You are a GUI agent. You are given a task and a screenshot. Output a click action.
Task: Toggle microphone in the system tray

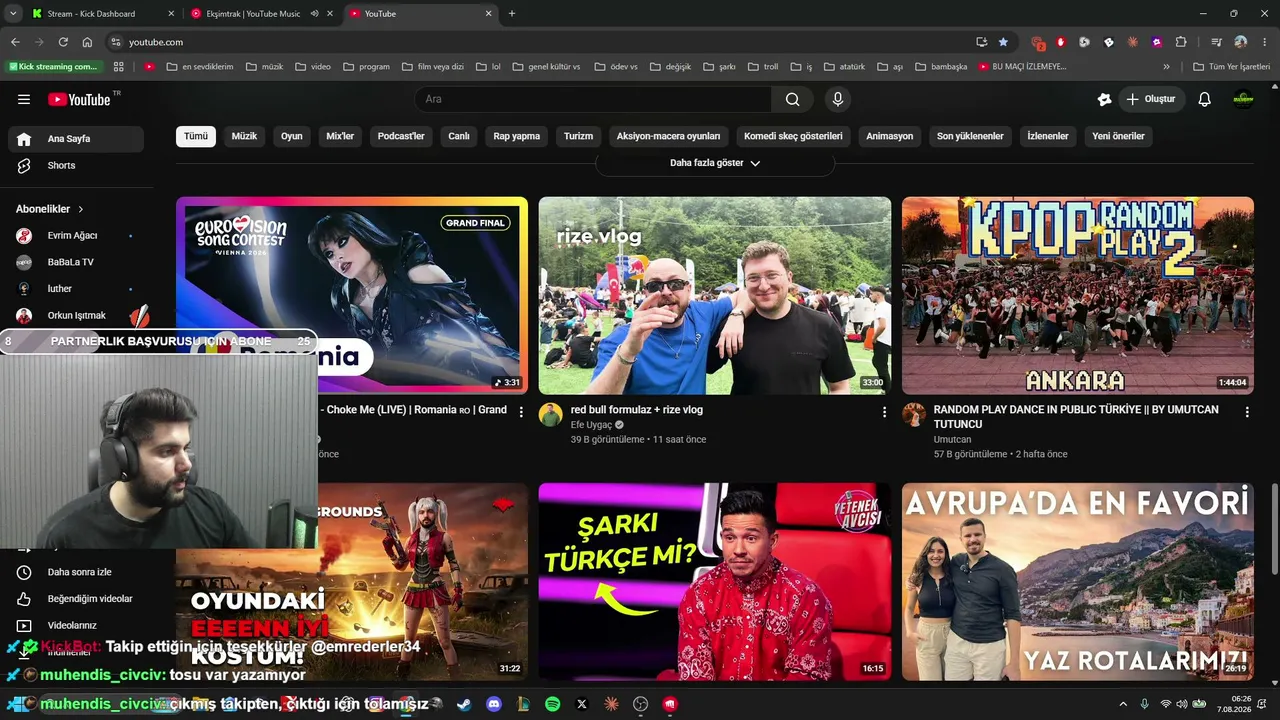pos(1145,704)
